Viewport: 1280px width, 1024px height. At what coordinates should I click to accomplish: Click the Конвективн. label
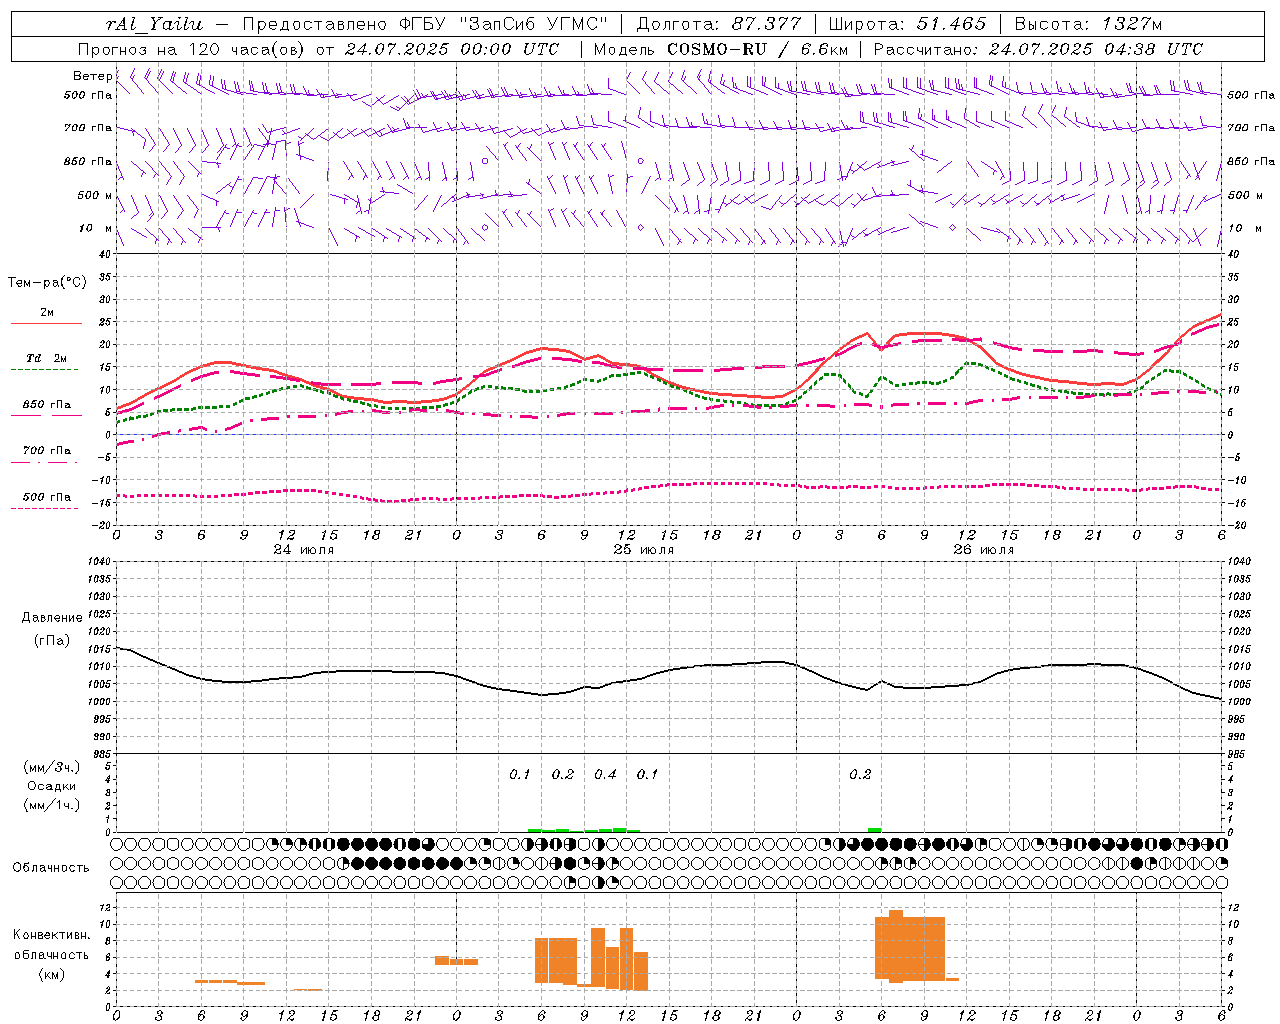pyautogui.click(x=52, y=935)
